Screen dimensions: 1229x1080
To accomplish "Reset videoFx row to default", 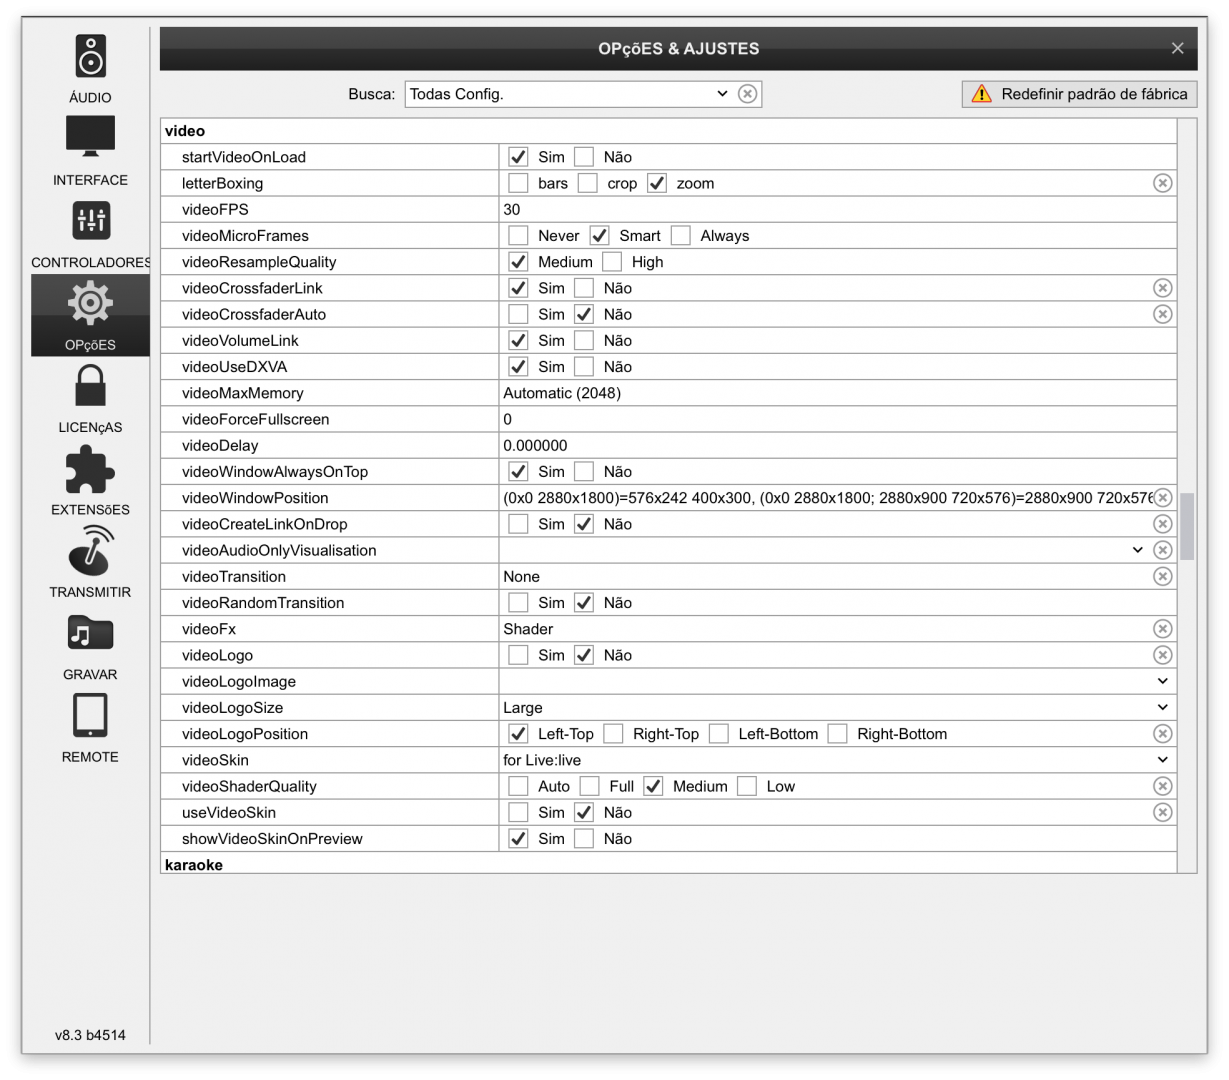I will [1162, 629].
